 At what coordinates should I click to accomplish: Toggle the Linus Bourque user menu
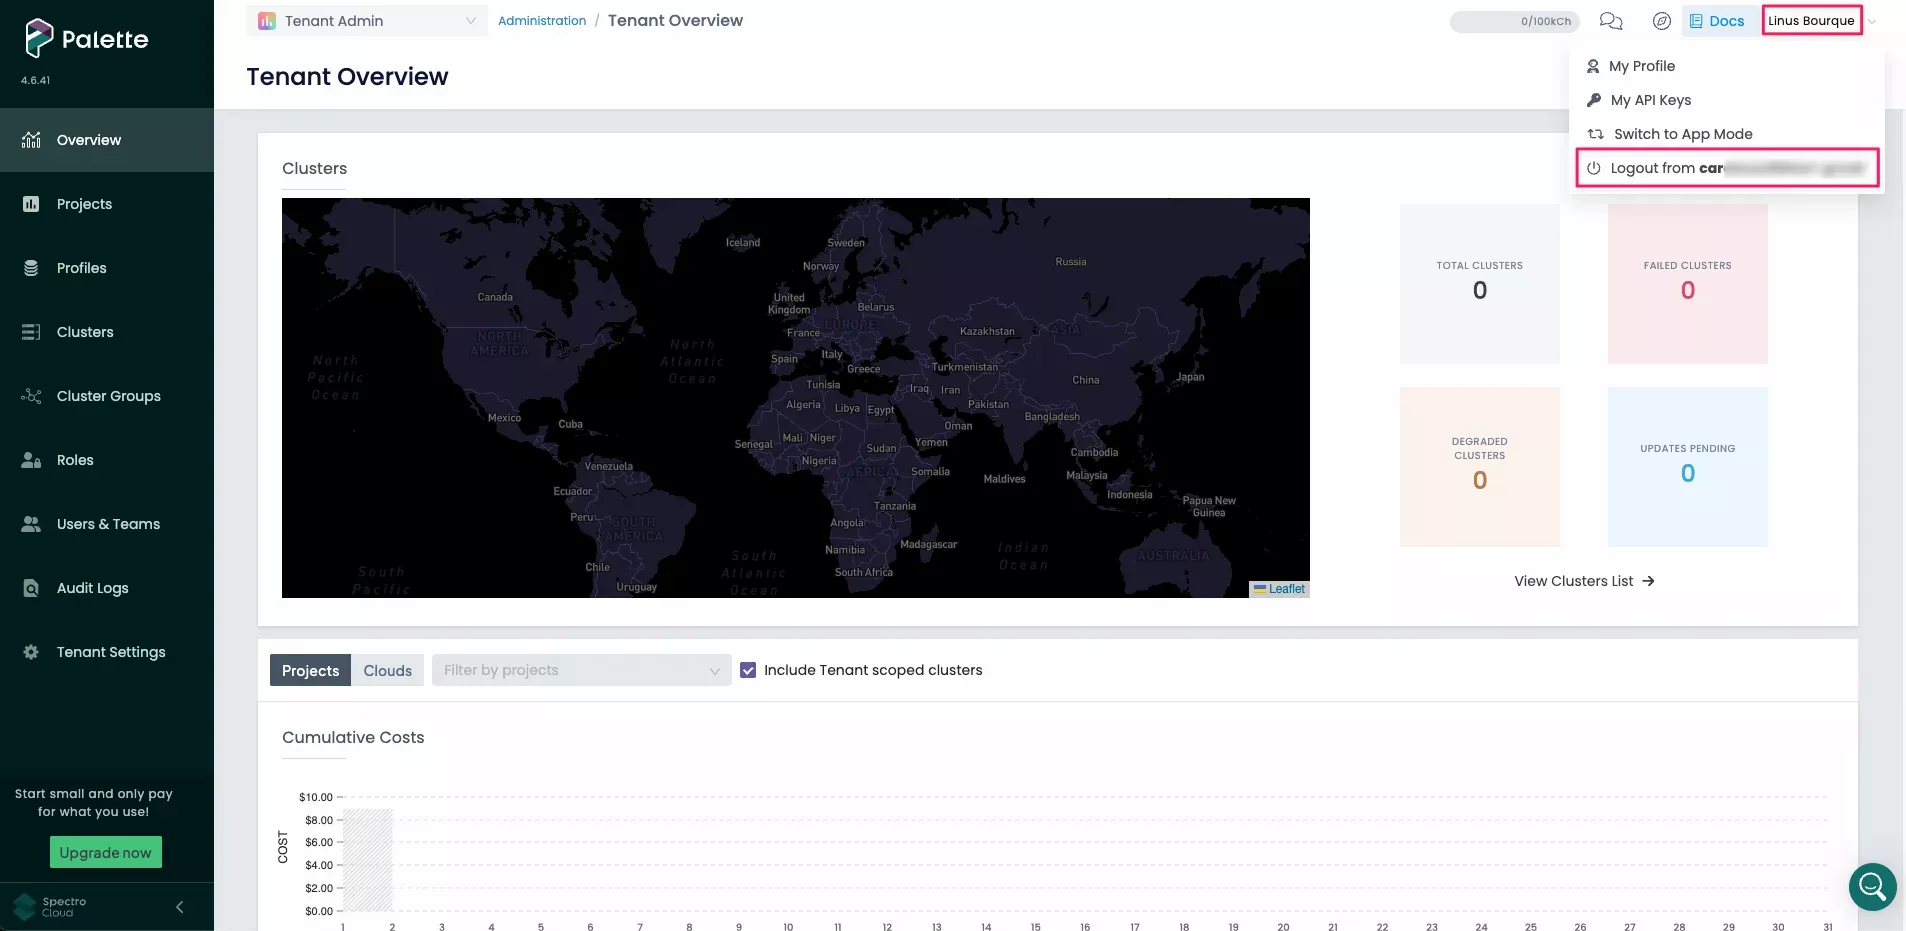click(1811, 21)
